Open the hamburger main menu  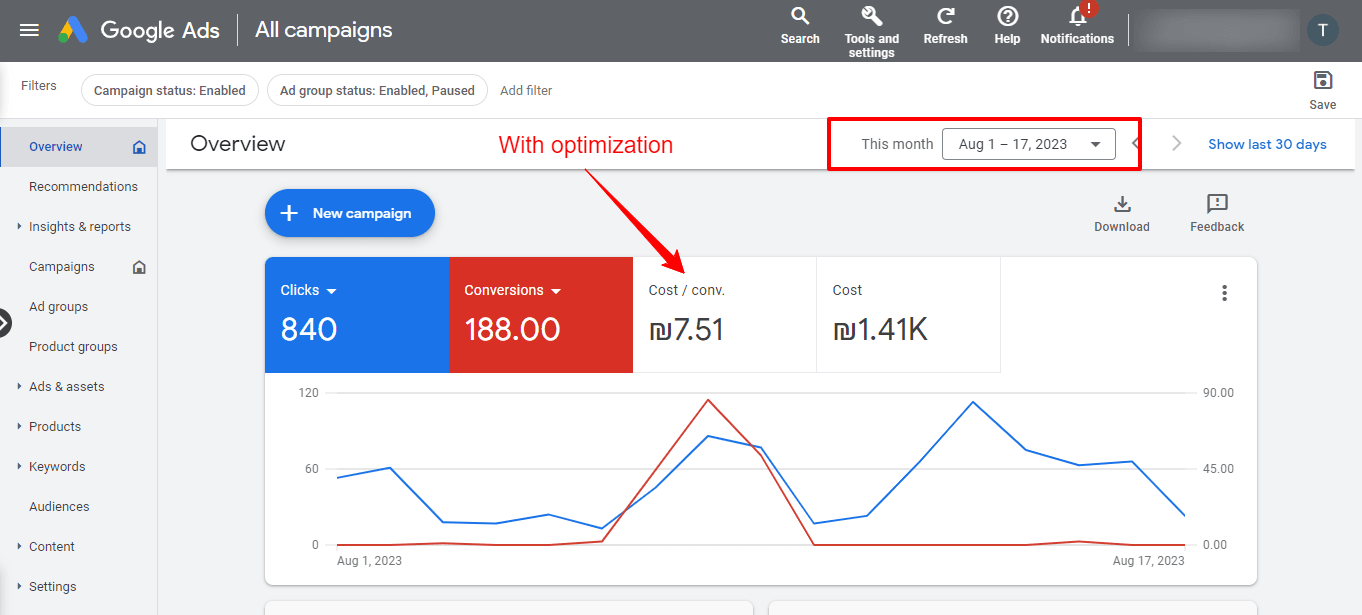(29, 30)
